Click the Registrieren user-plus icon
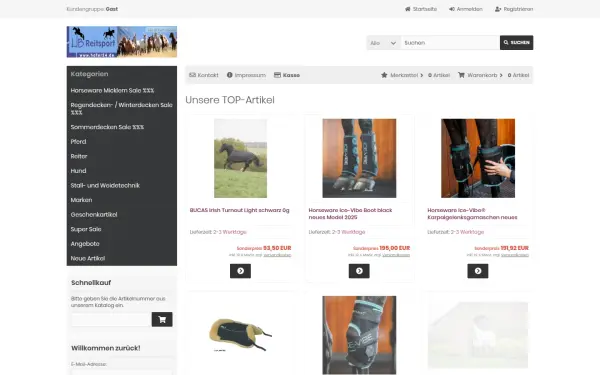Screen dimensions: 600x375 (x=498, y=9)
